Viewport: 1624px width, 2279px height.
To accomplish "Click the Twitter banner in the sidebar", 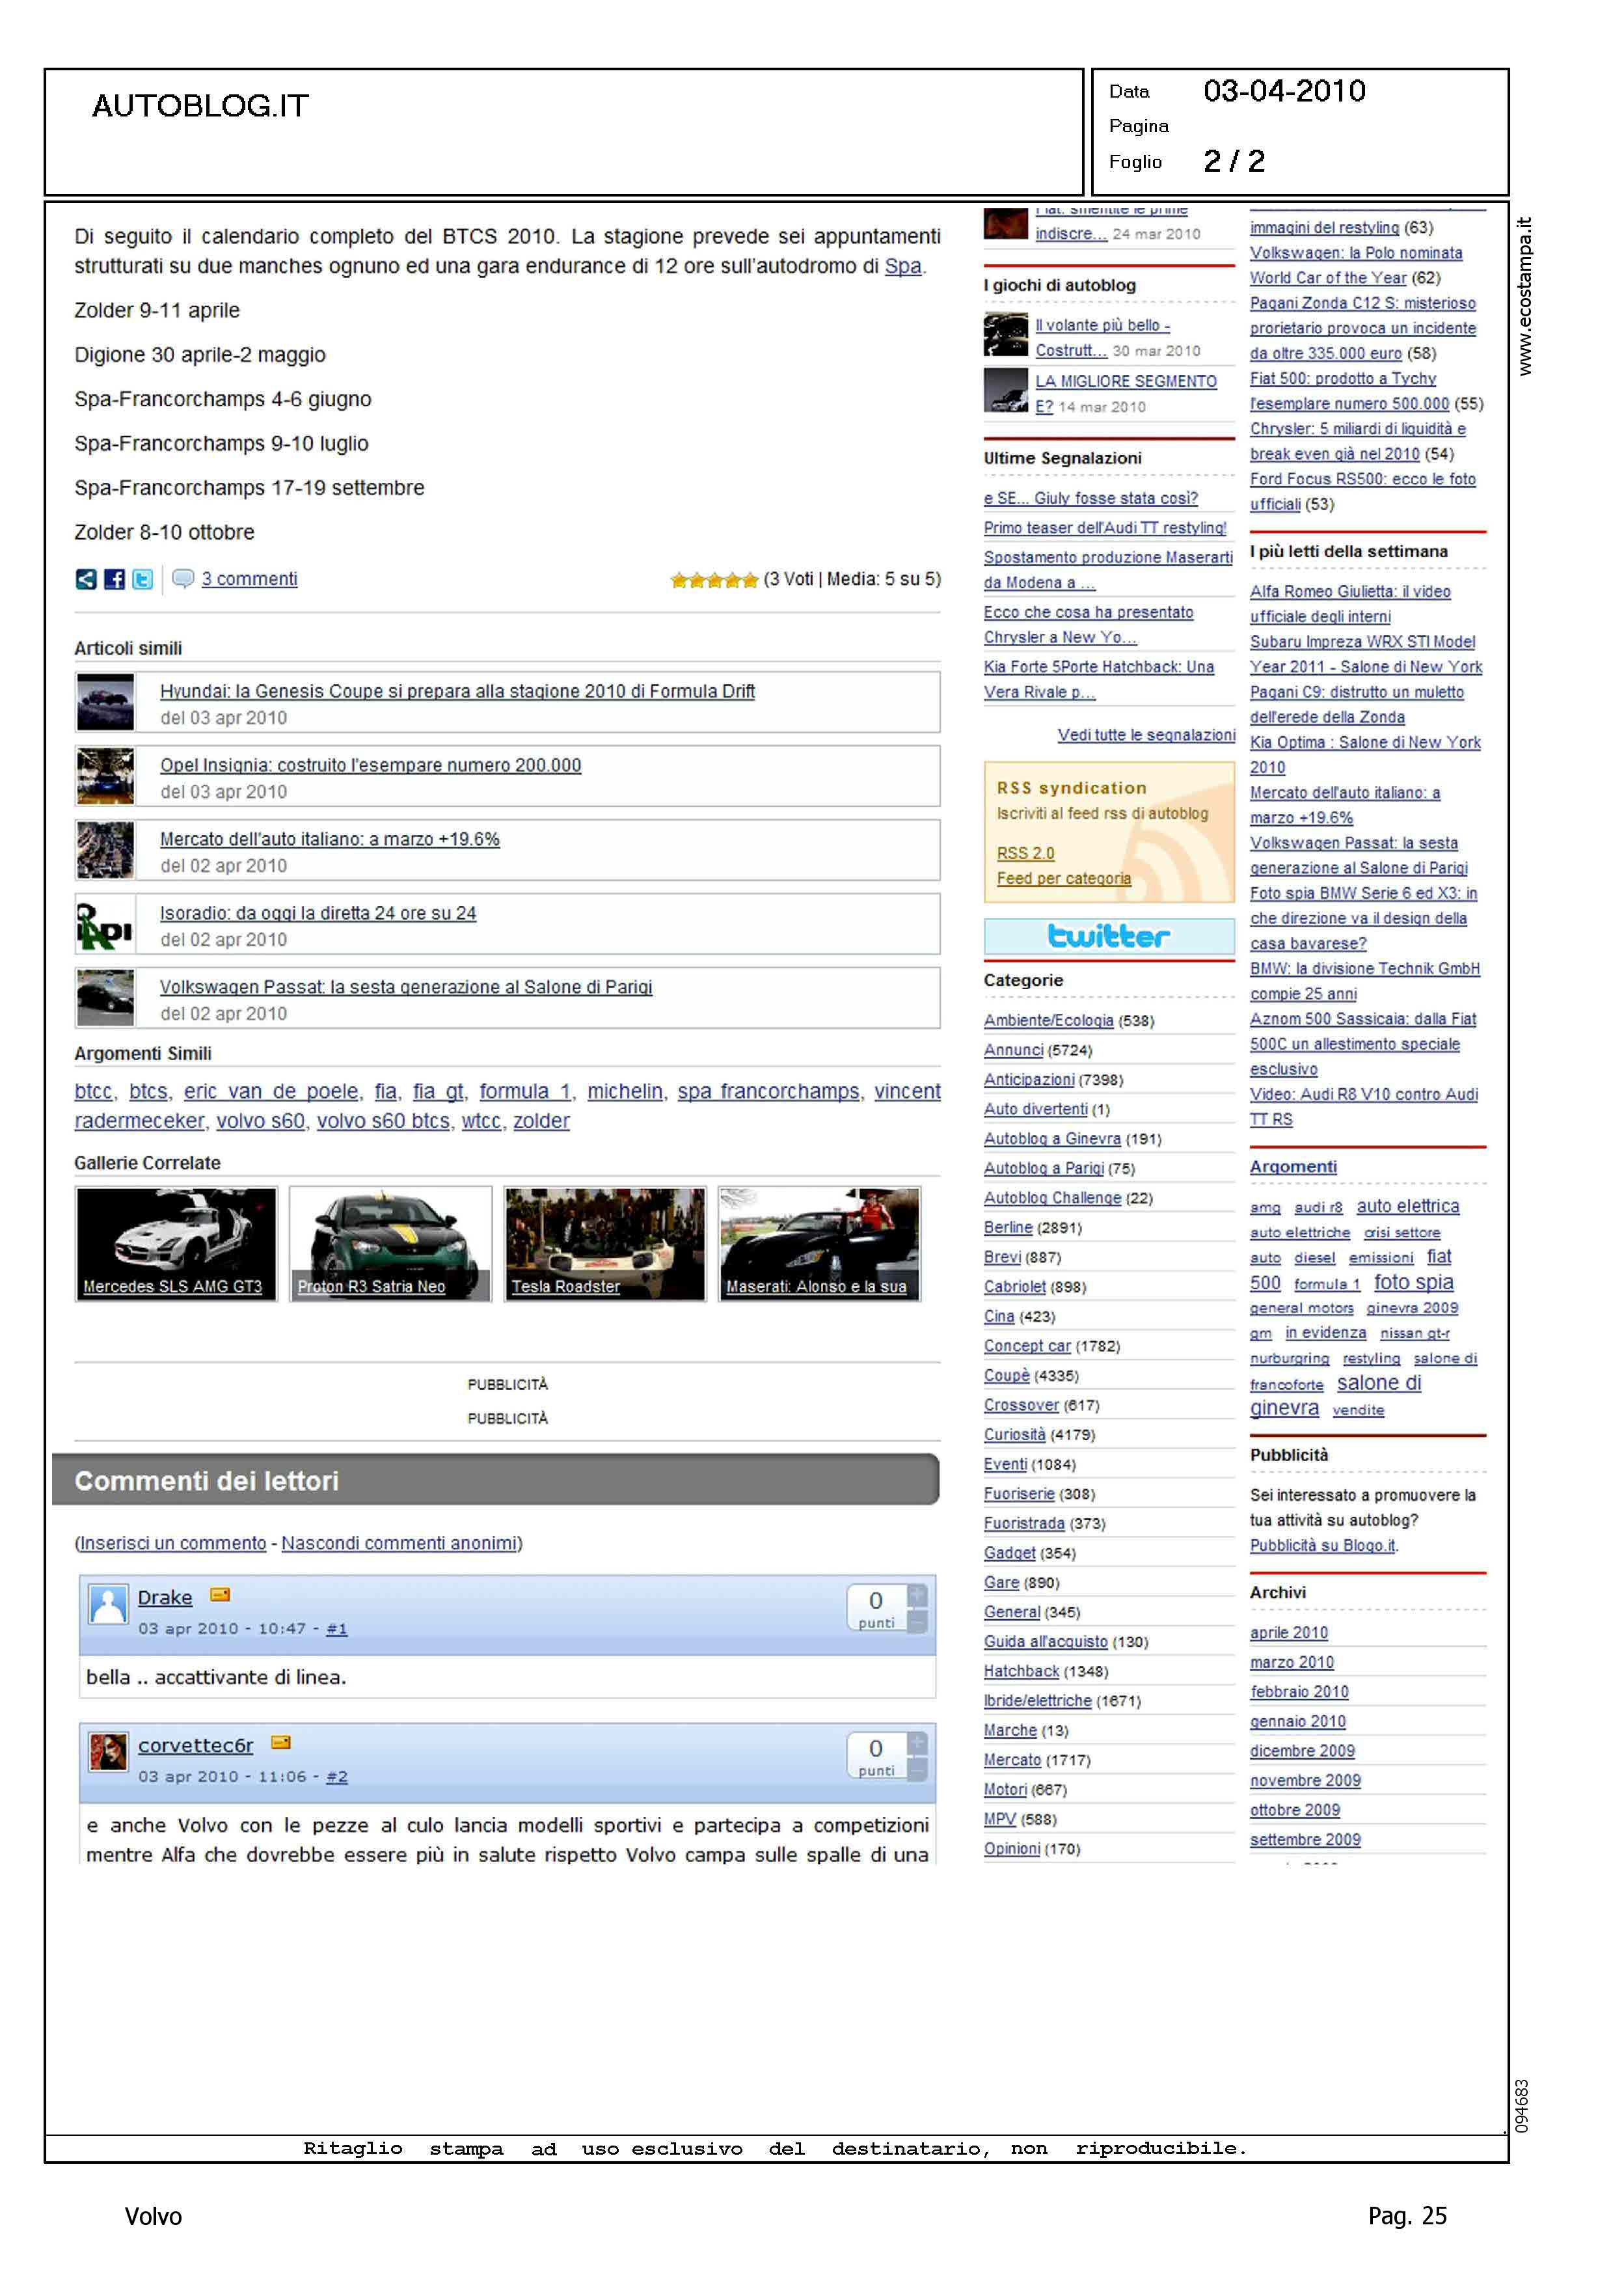I will point(1108,936).
